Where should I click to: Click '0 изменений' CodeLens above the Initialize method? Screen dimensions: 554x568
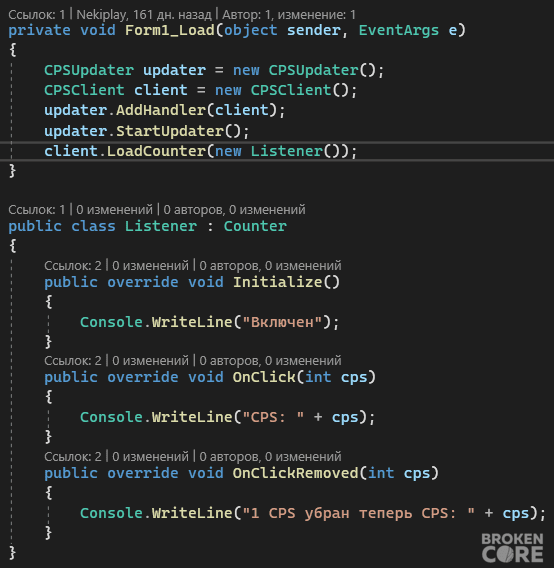[150, 266]
